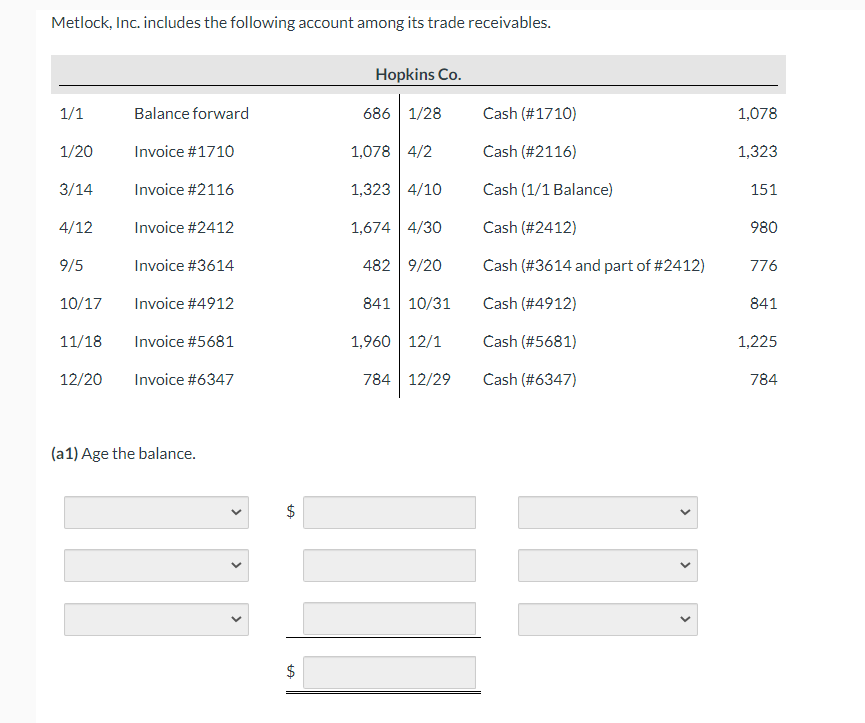Open the second-row left dropdown
865x723 pixels.
156,565
